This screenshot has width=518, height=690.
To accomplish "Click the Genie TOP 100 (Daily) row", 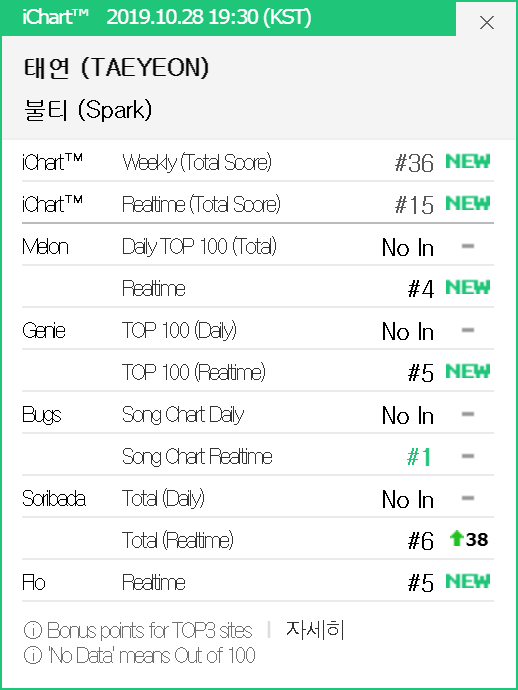I will click(258, 330).
